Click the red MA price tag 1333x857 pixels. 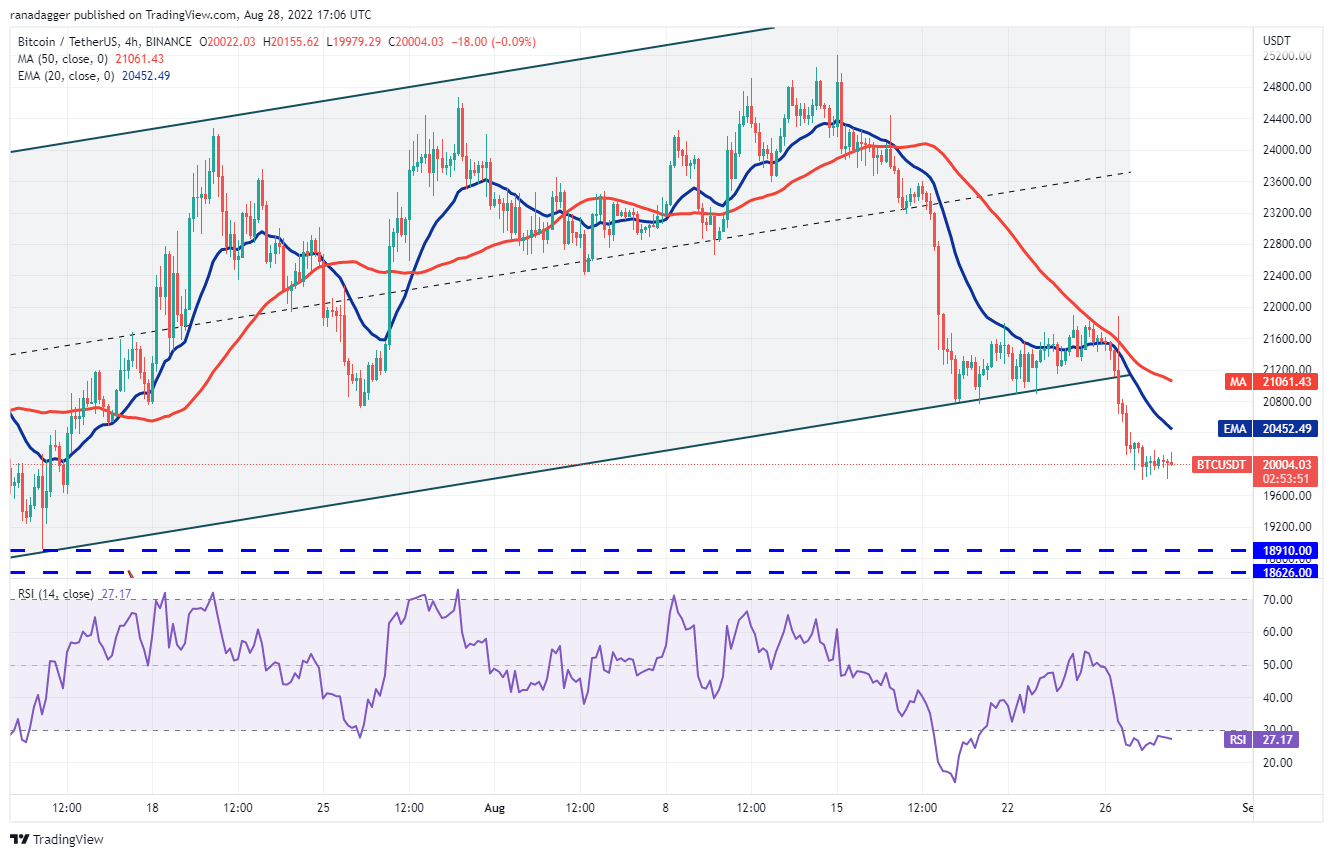tap(1284, 381)
